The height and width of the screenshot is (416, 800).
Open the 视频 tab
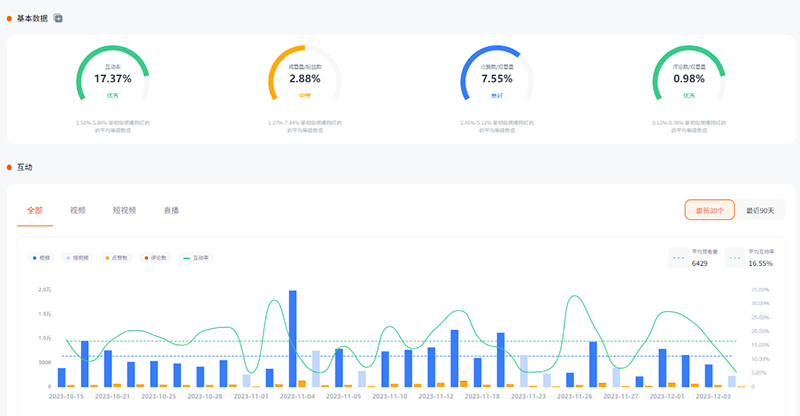pos(77,211)
